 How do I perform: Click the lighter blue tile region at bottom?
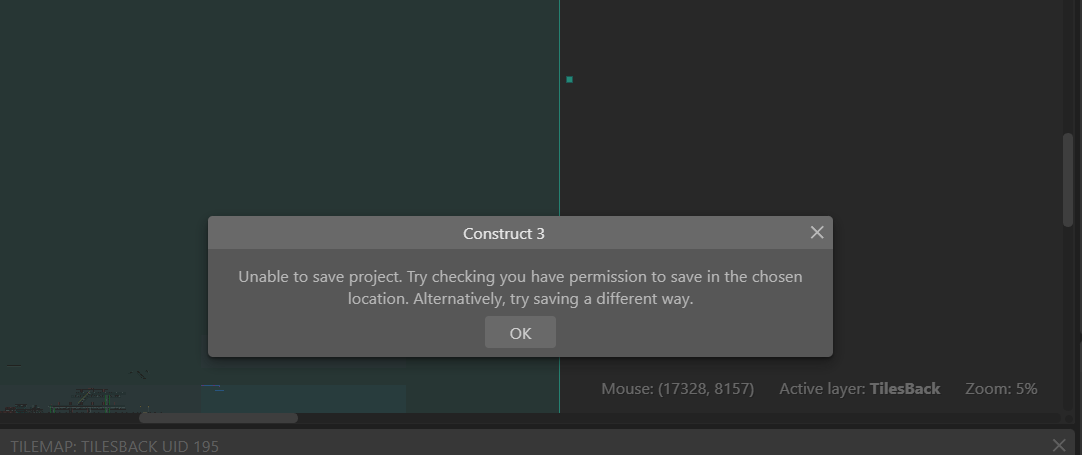pyautogui.click(x=300, y=398)
